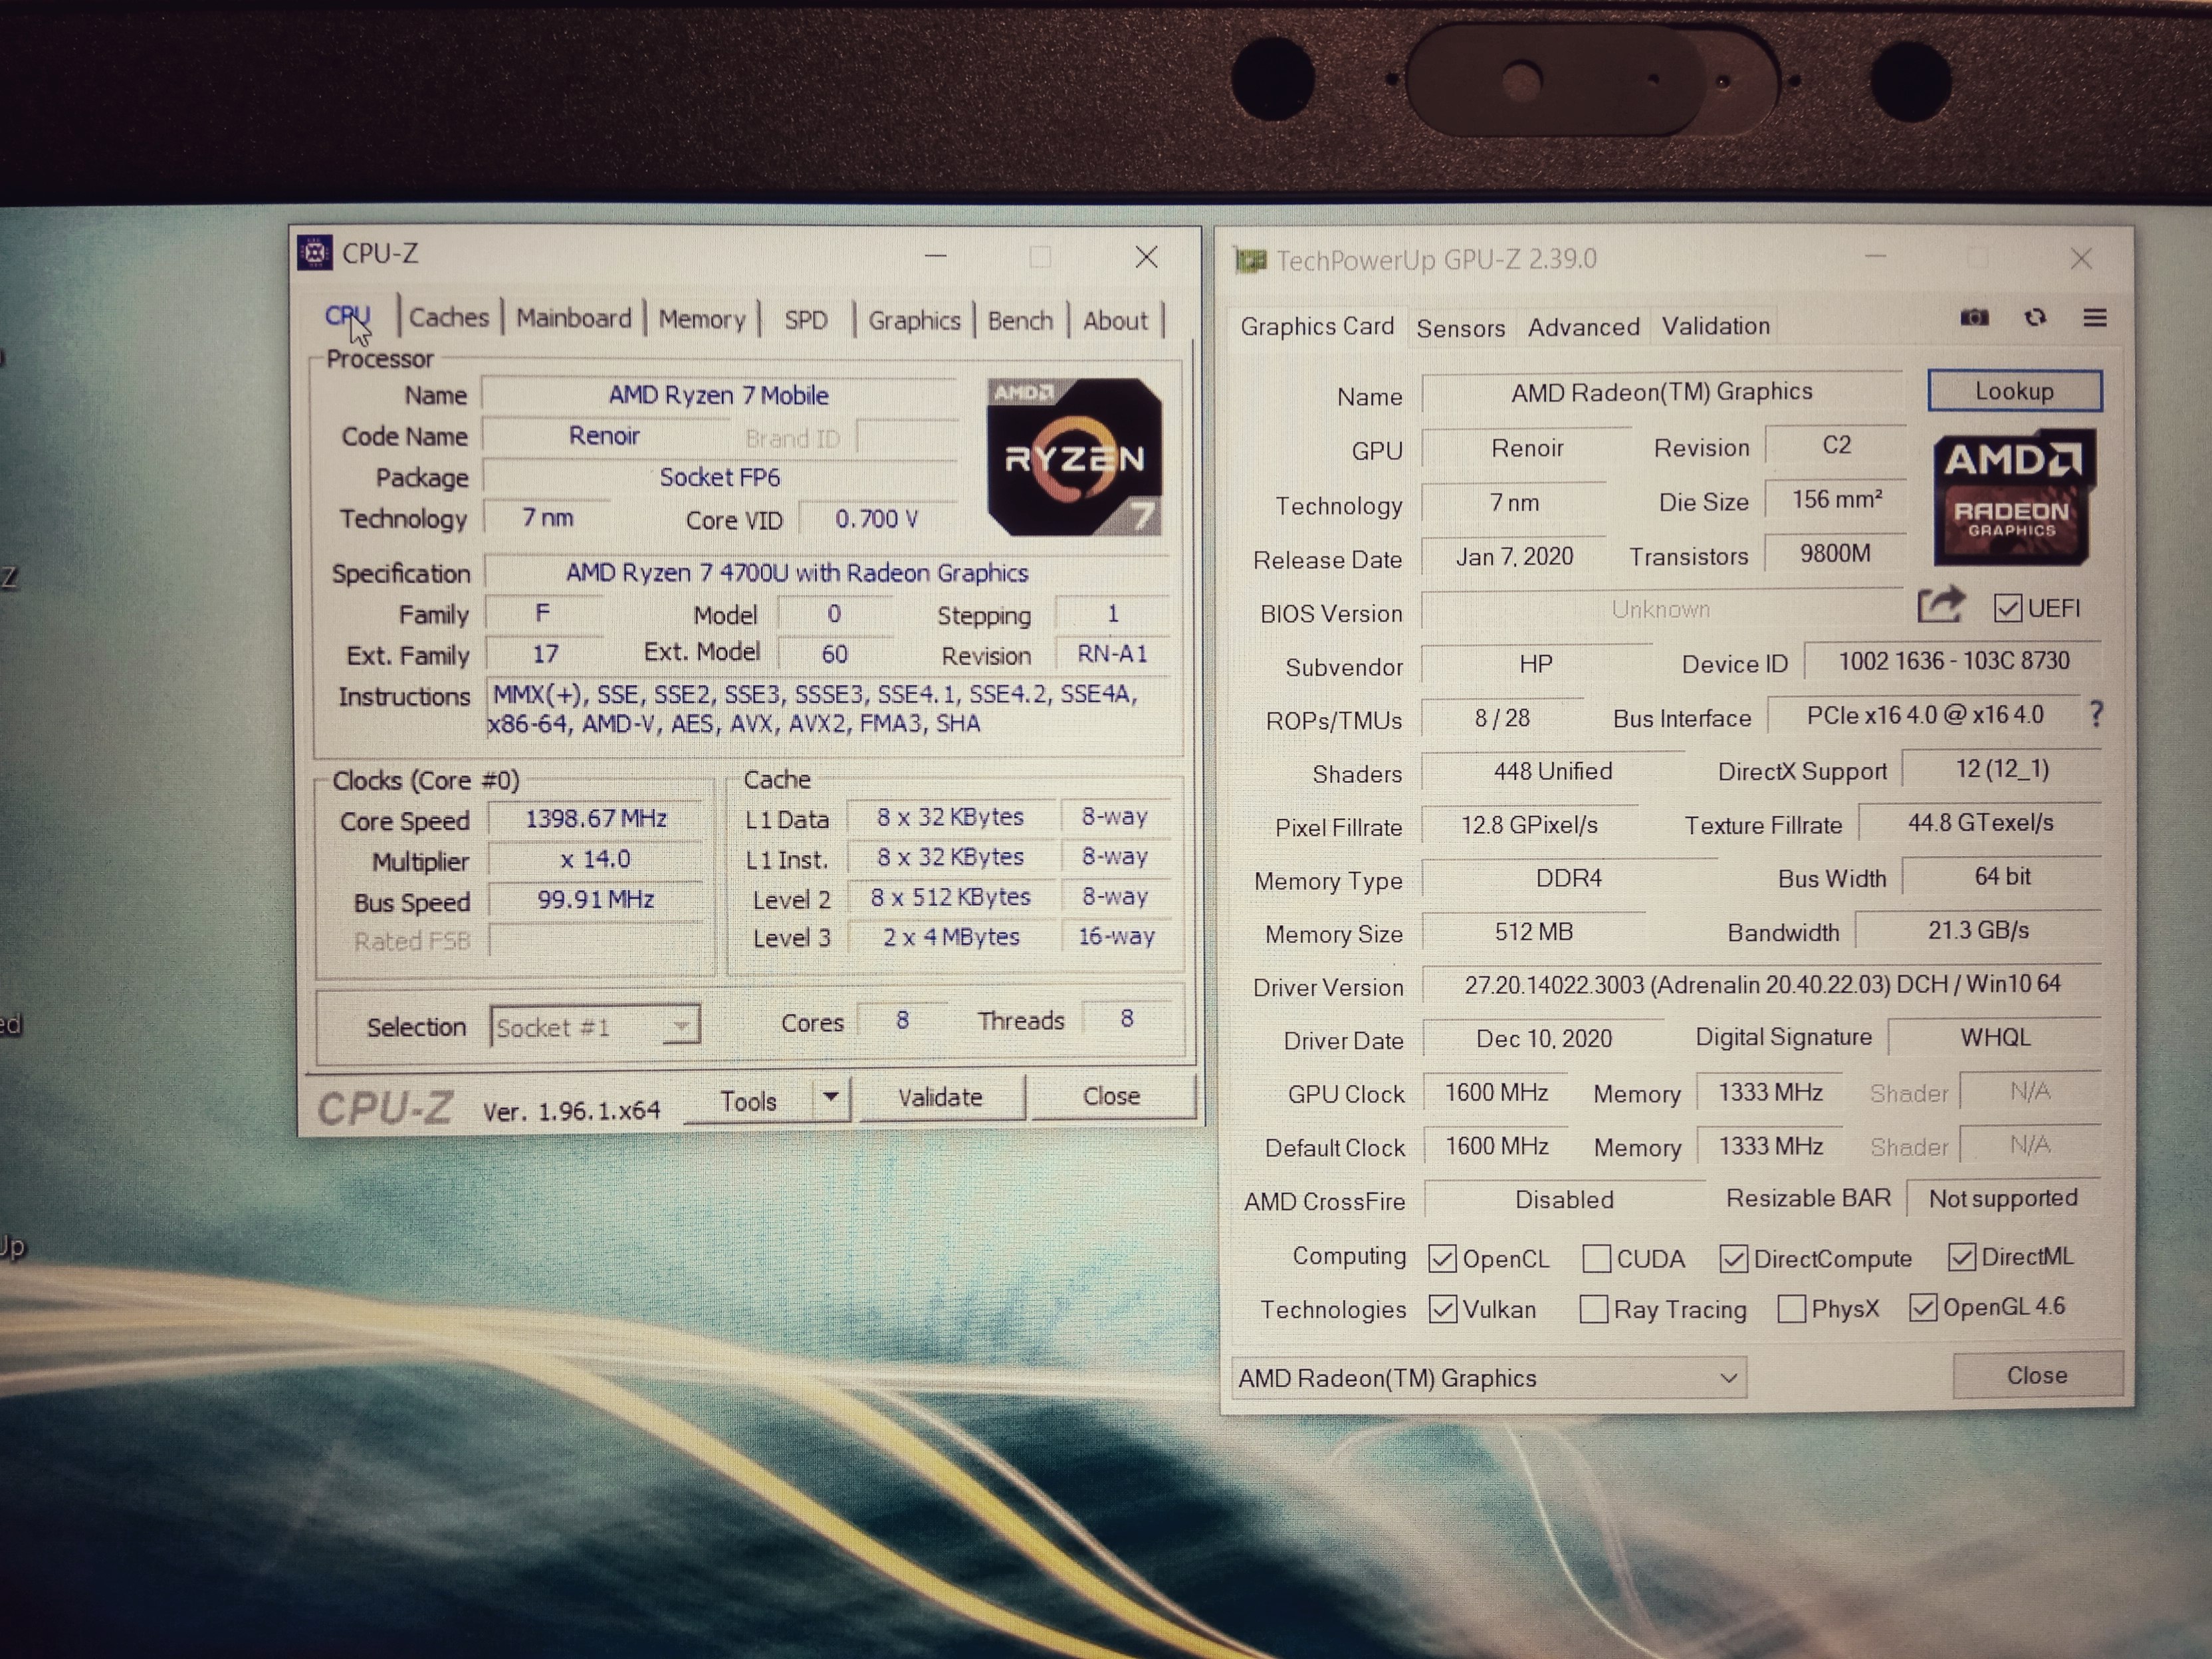Open the Socket #1 selection dropdown
The image size is (2212, 1659).
click(x=594, y=1027)
